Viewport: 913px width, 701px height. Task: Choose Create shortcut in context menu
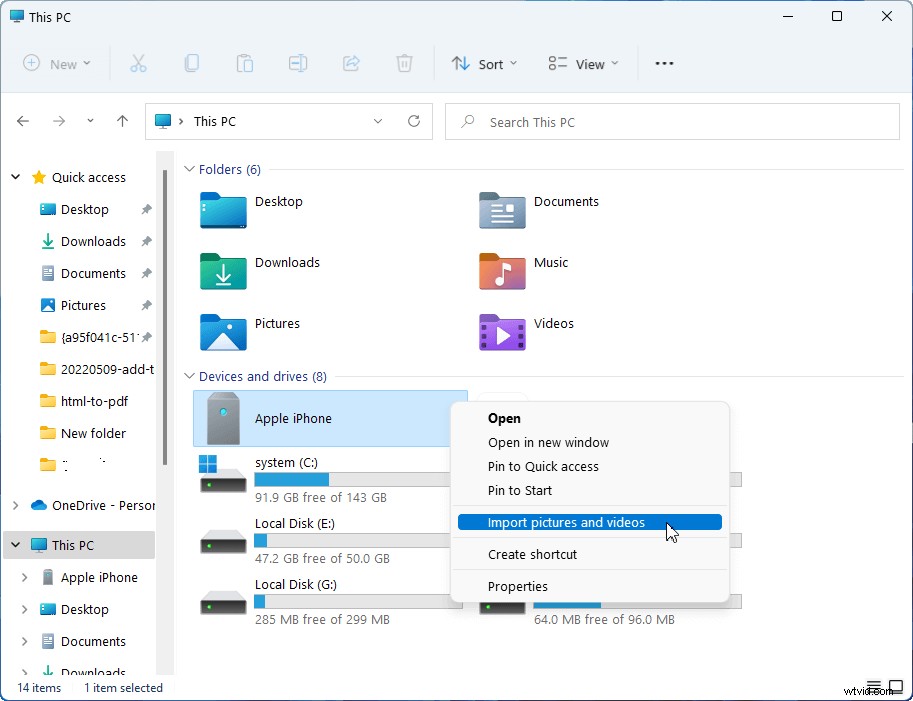tap(589, 554)
